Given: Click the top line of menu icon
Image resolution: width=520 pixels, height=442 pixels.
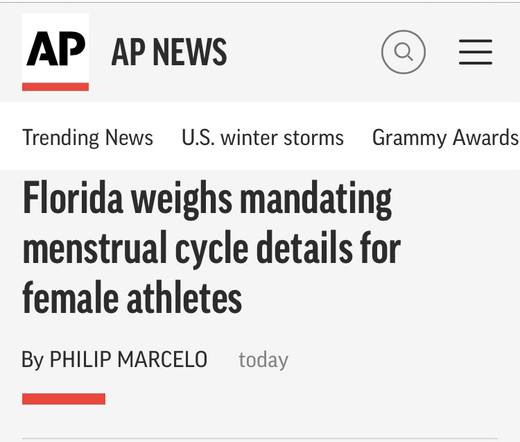Looking at the screenshot, I should [475, 41].
